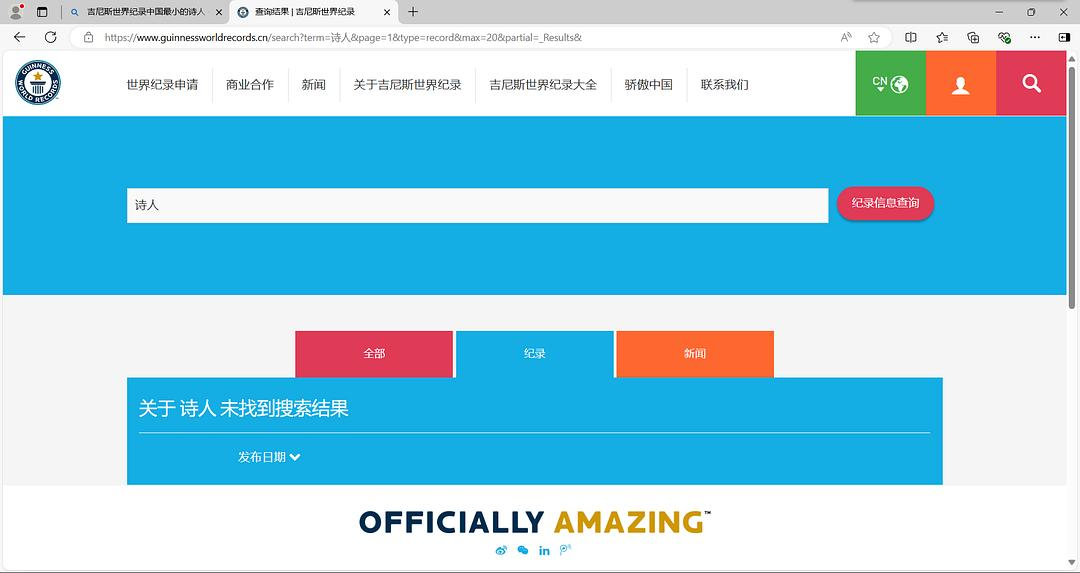Open the 骄傲中国 navigation item
Screen dimensions: 1080x573
point(648,85)
